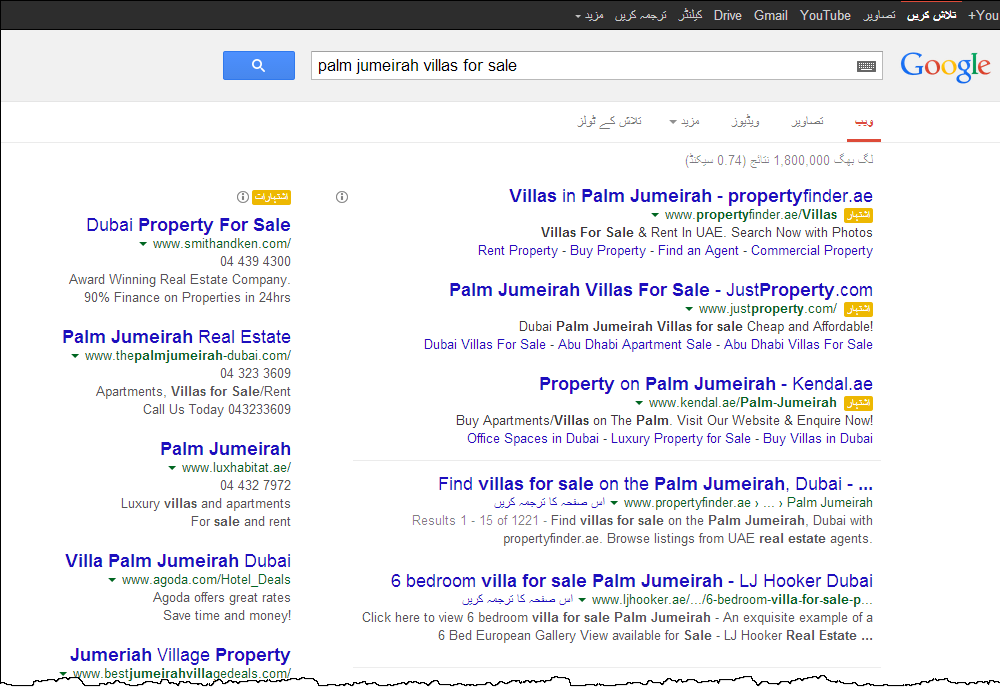Click the Dubai Villas For Sale sitelink
The width and height of the screenshot is (1000, 688).
tap(485, 344)
